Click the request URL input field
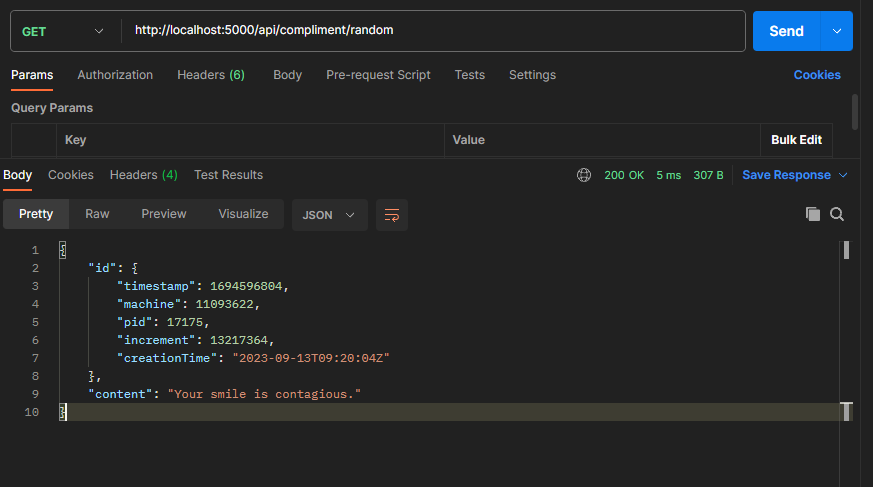Image resolution: width=873 pixels, height=487 pixels. point(433,31)
